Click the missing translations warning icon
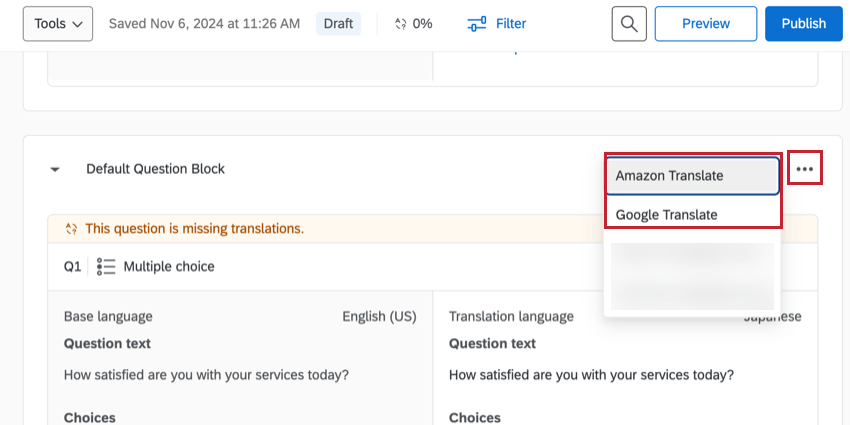Viewport: 850px width, 425px height. click(x=71, y=229)
